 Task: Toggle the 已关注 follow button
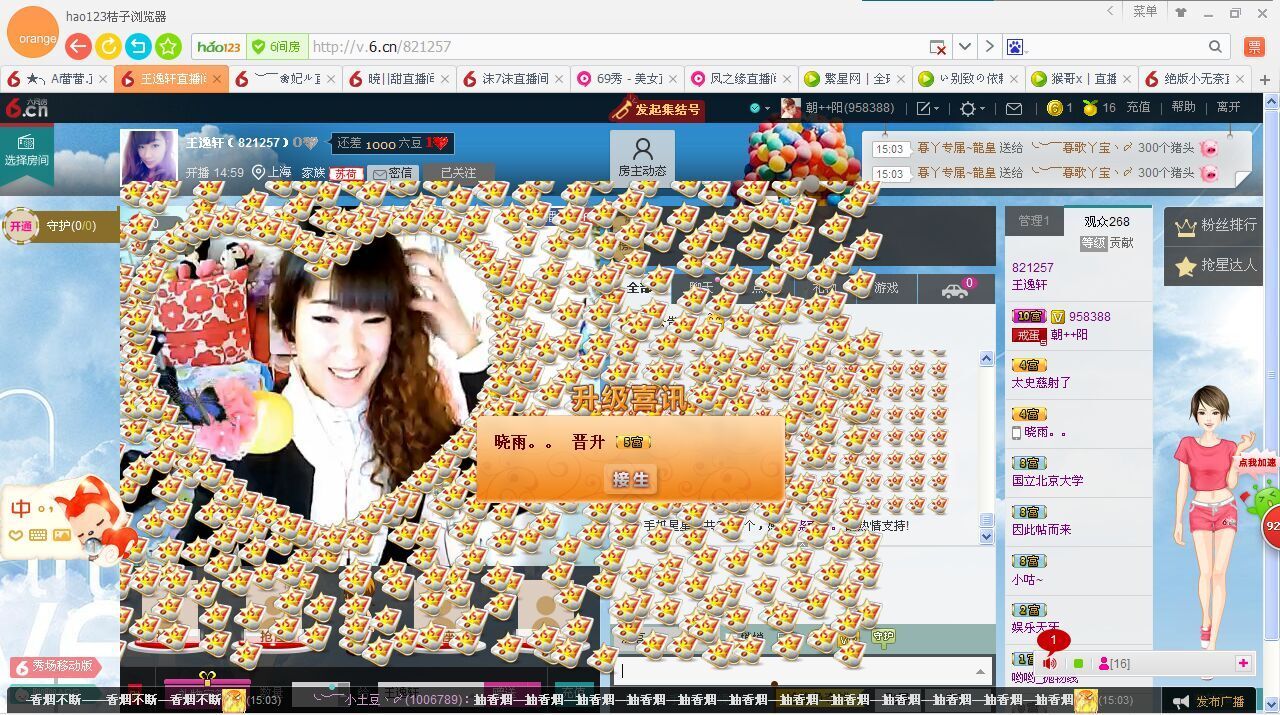[x=459, y=173]
